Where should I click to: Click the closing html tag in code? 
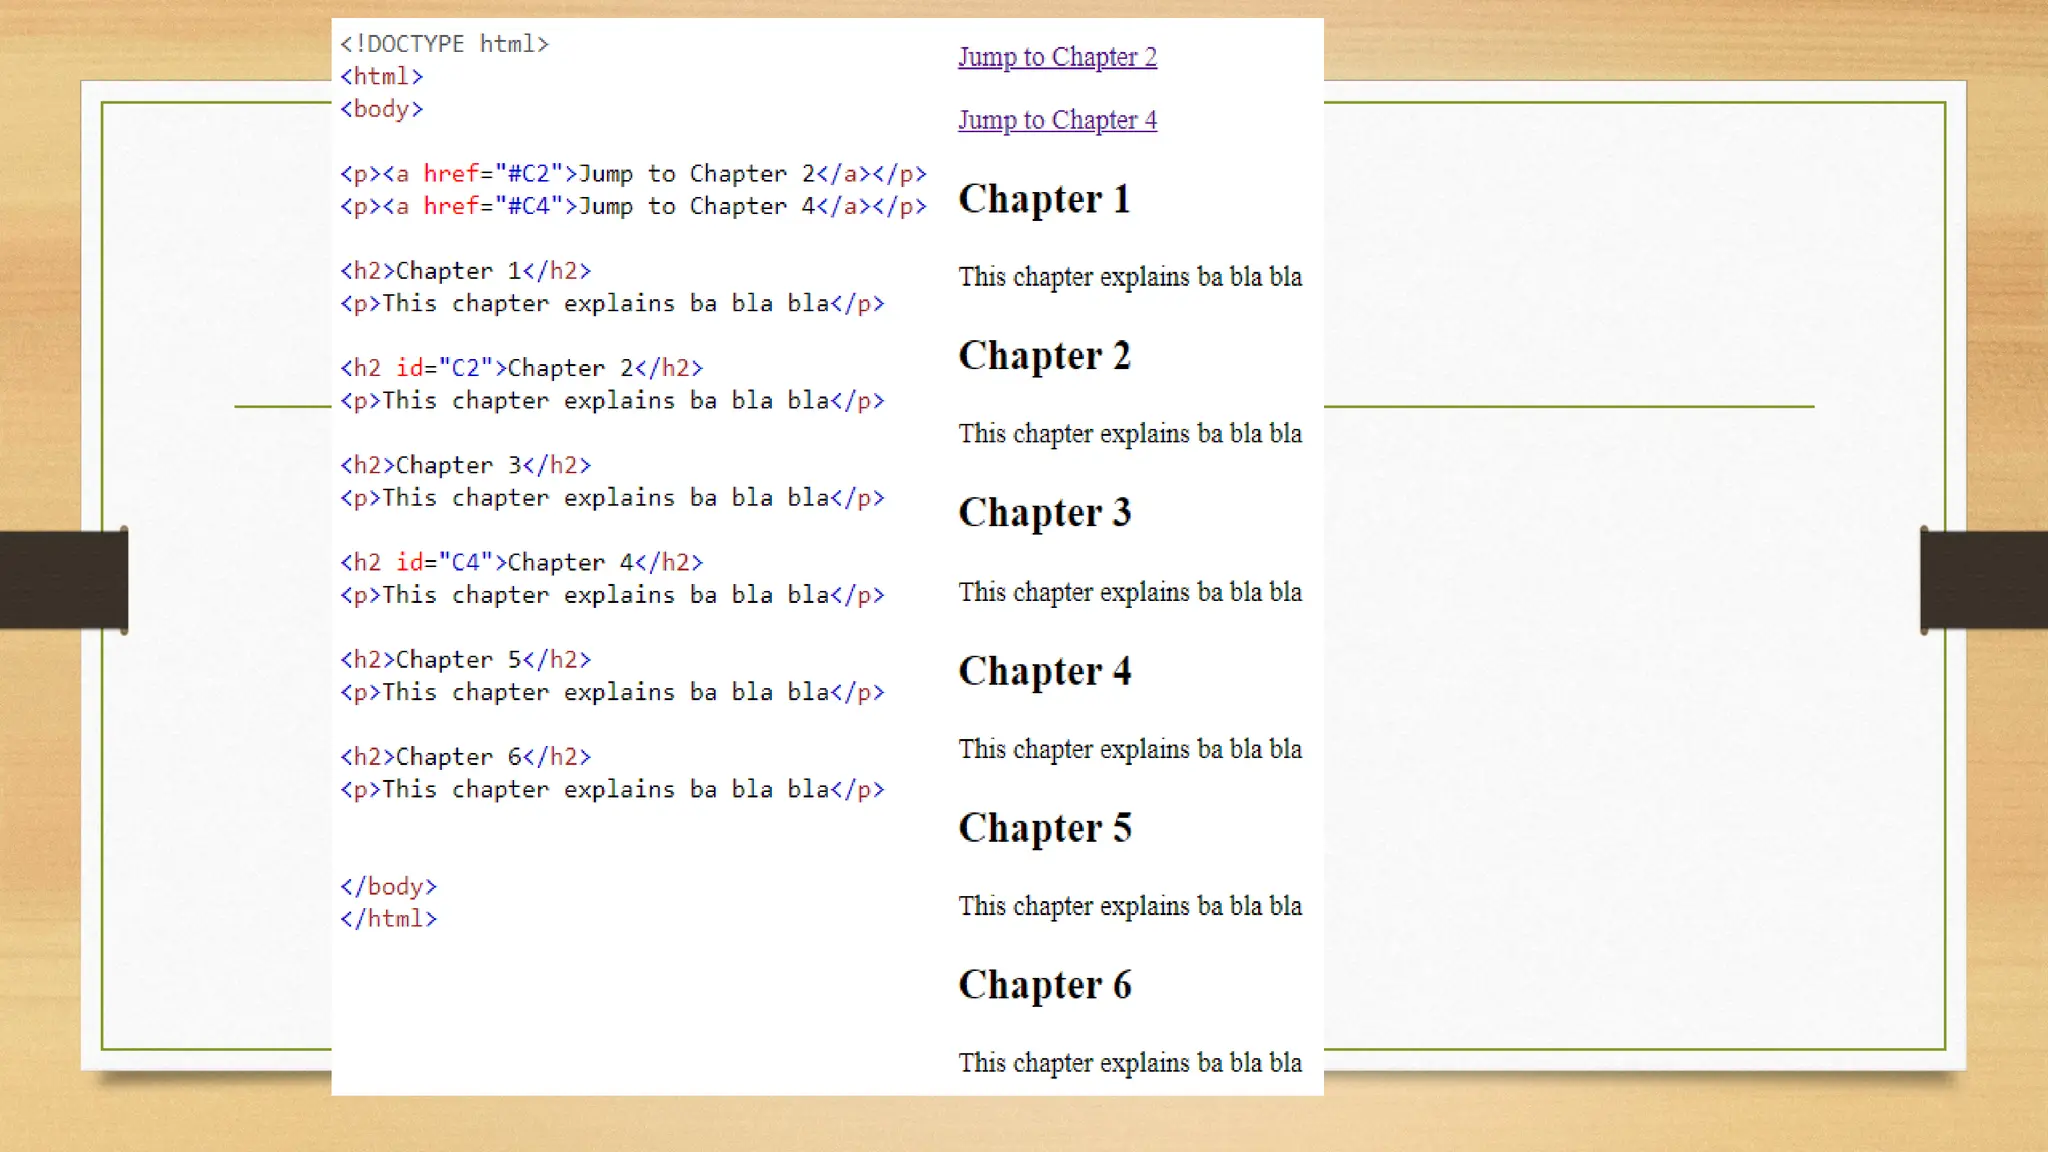click(388, 918)
